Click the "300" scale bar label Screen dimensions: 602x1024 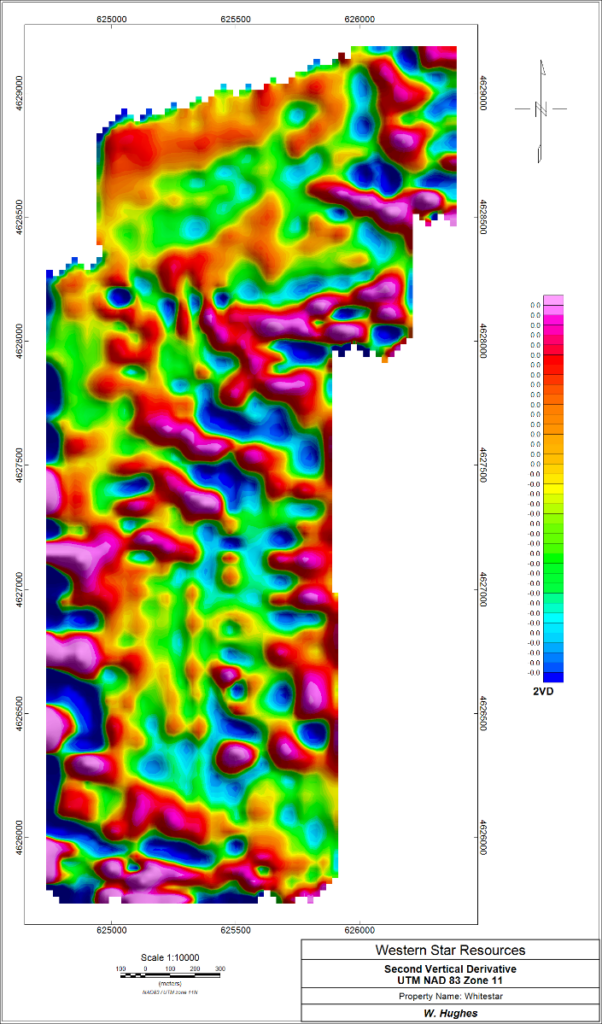[220, 968]
